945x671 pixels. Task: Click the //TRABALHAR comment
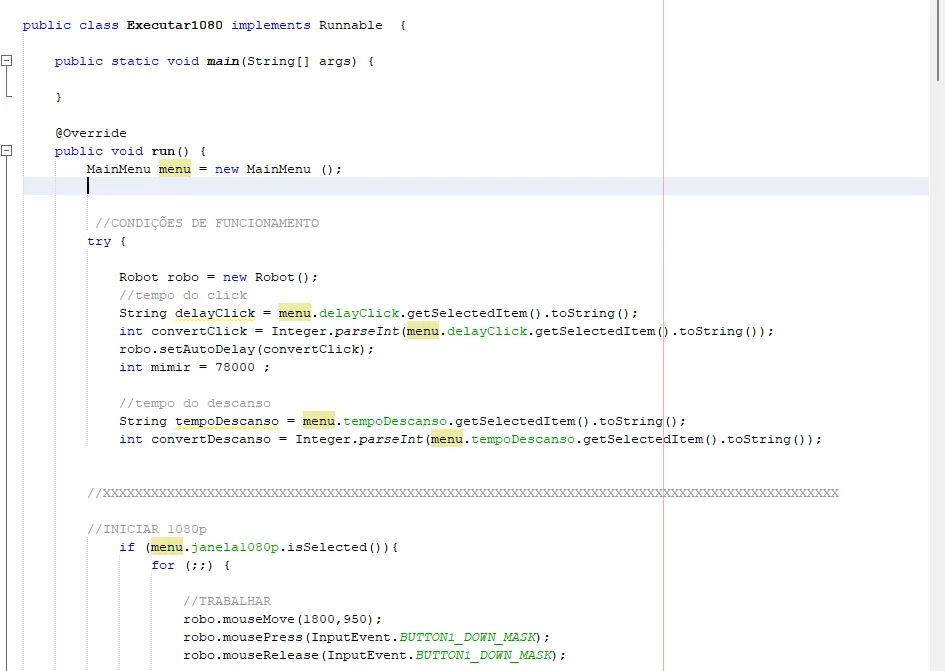point(227,601)
